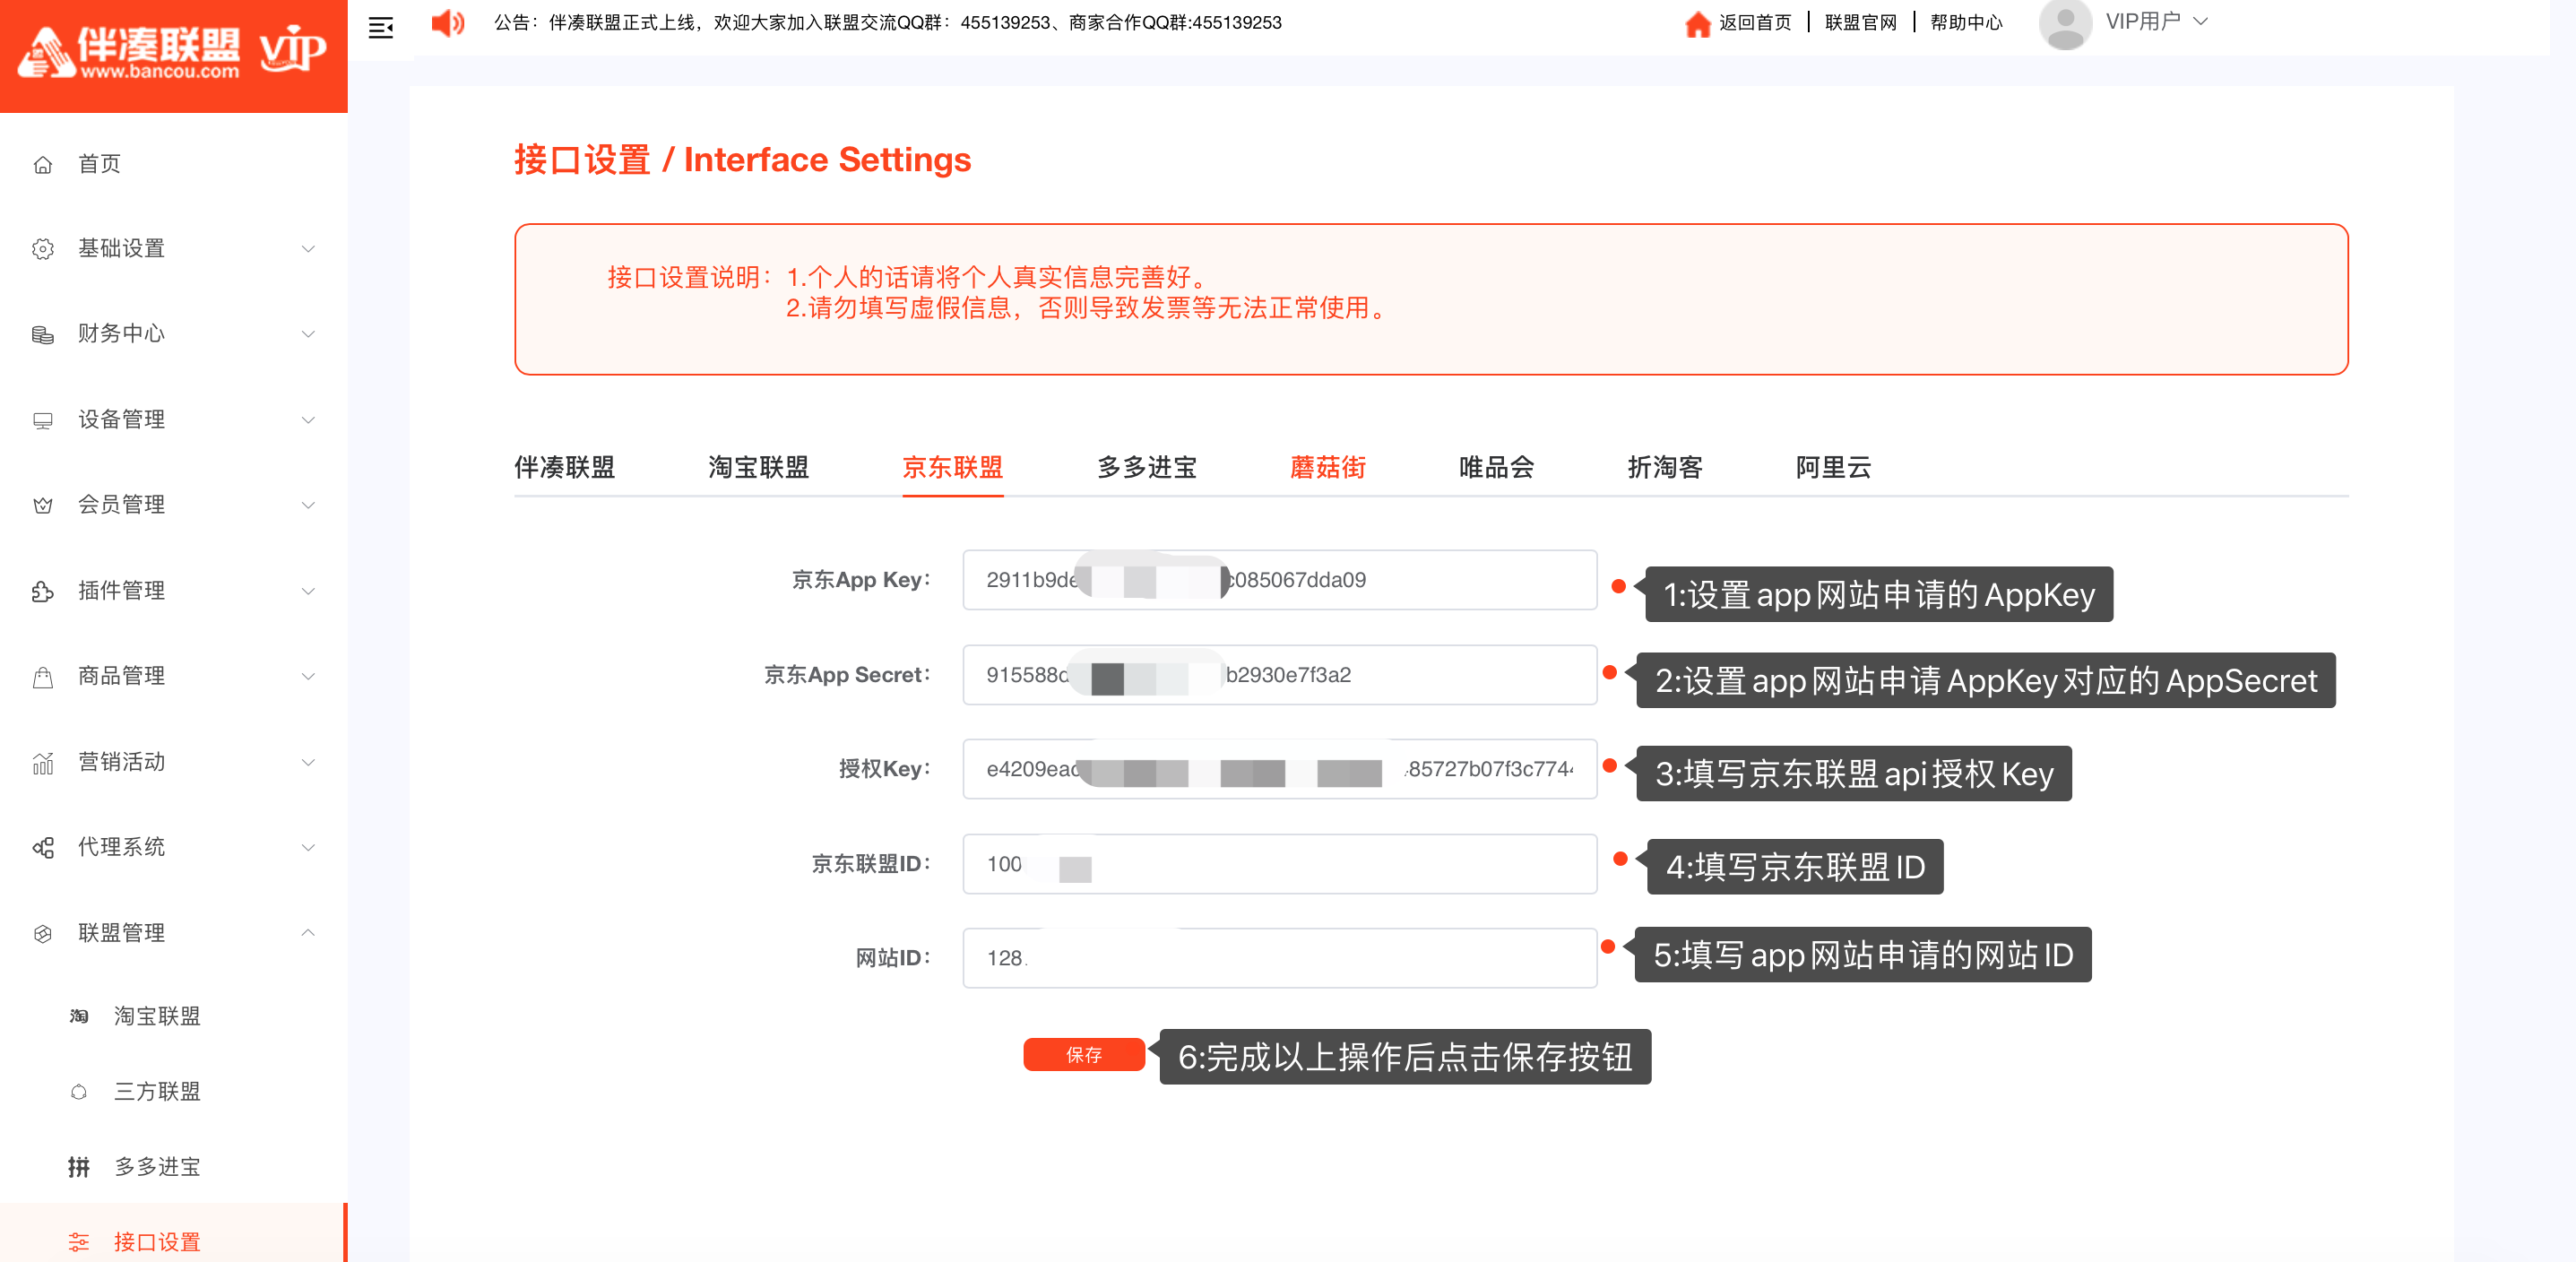Expand the 财务中心 menu chevron
The image size is (2576, 1262).
tap(308, 334)
